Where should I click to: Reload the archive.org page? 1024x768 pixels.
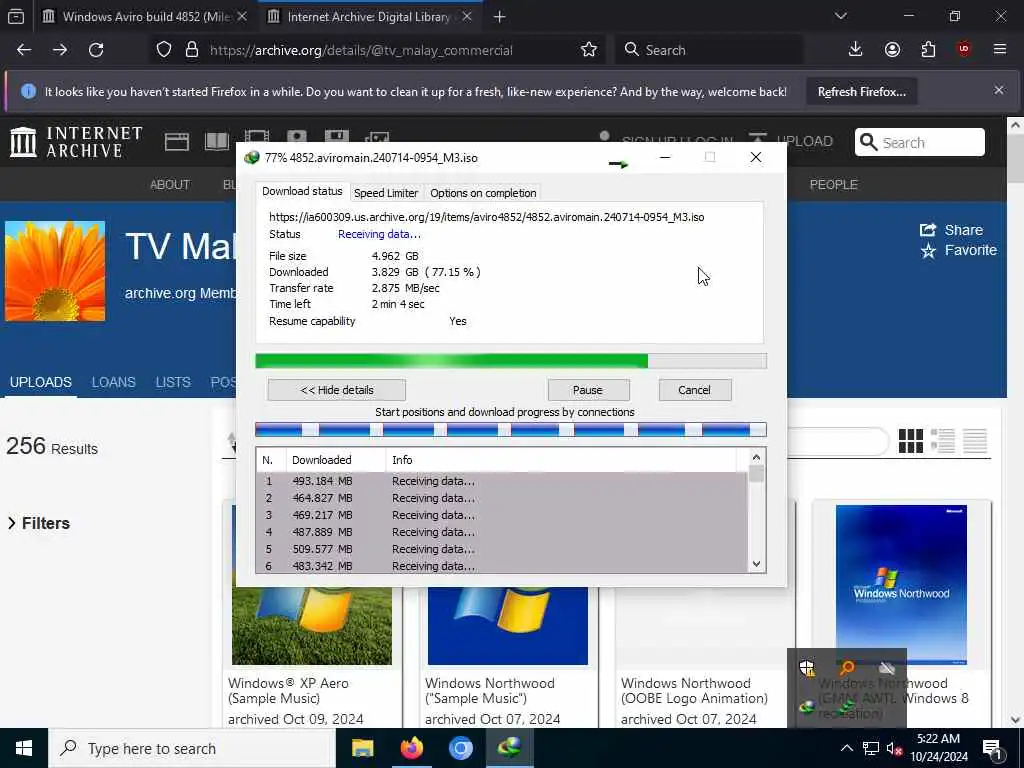tap(96, 50)
